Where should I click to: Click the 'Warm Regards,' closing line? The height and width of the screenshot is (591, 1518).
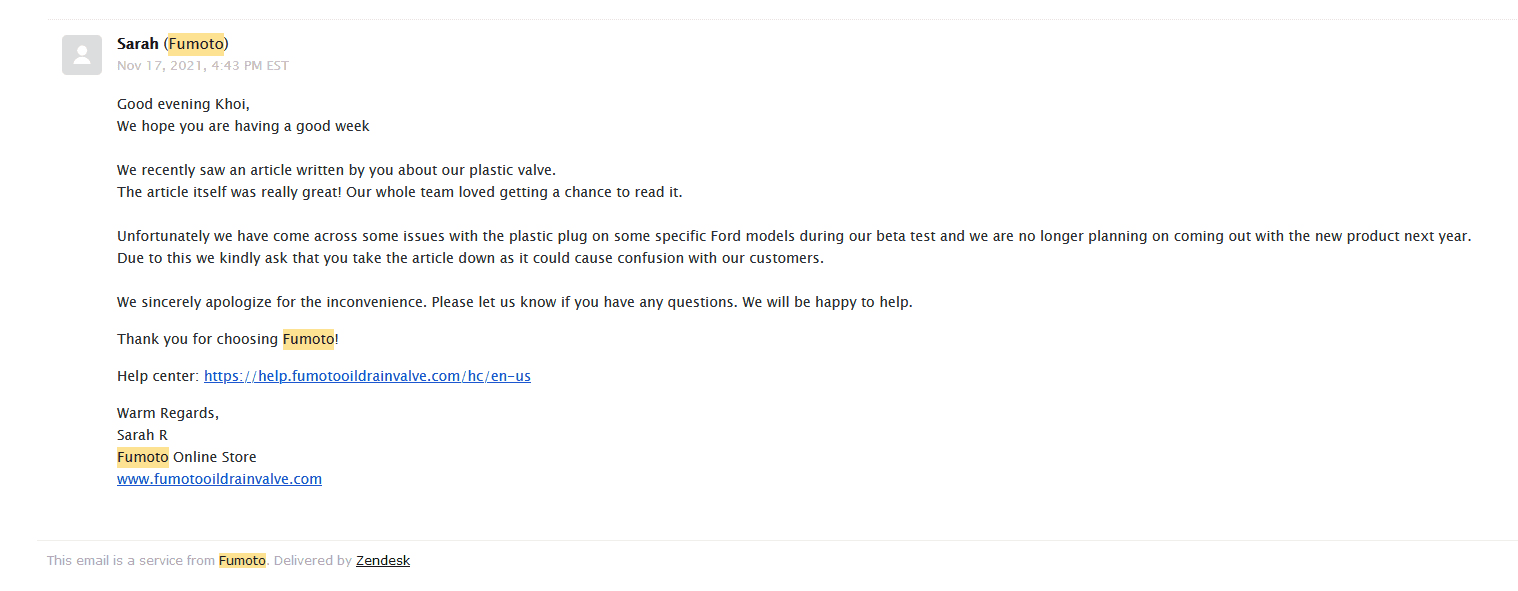pos(168,413)
